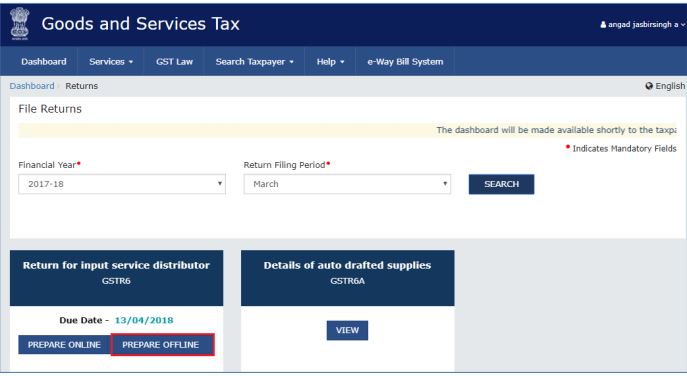Screen dimensions: 687x376
Task: Click the Dashboard breadcrumb link
Action: (x=32, y=86)
